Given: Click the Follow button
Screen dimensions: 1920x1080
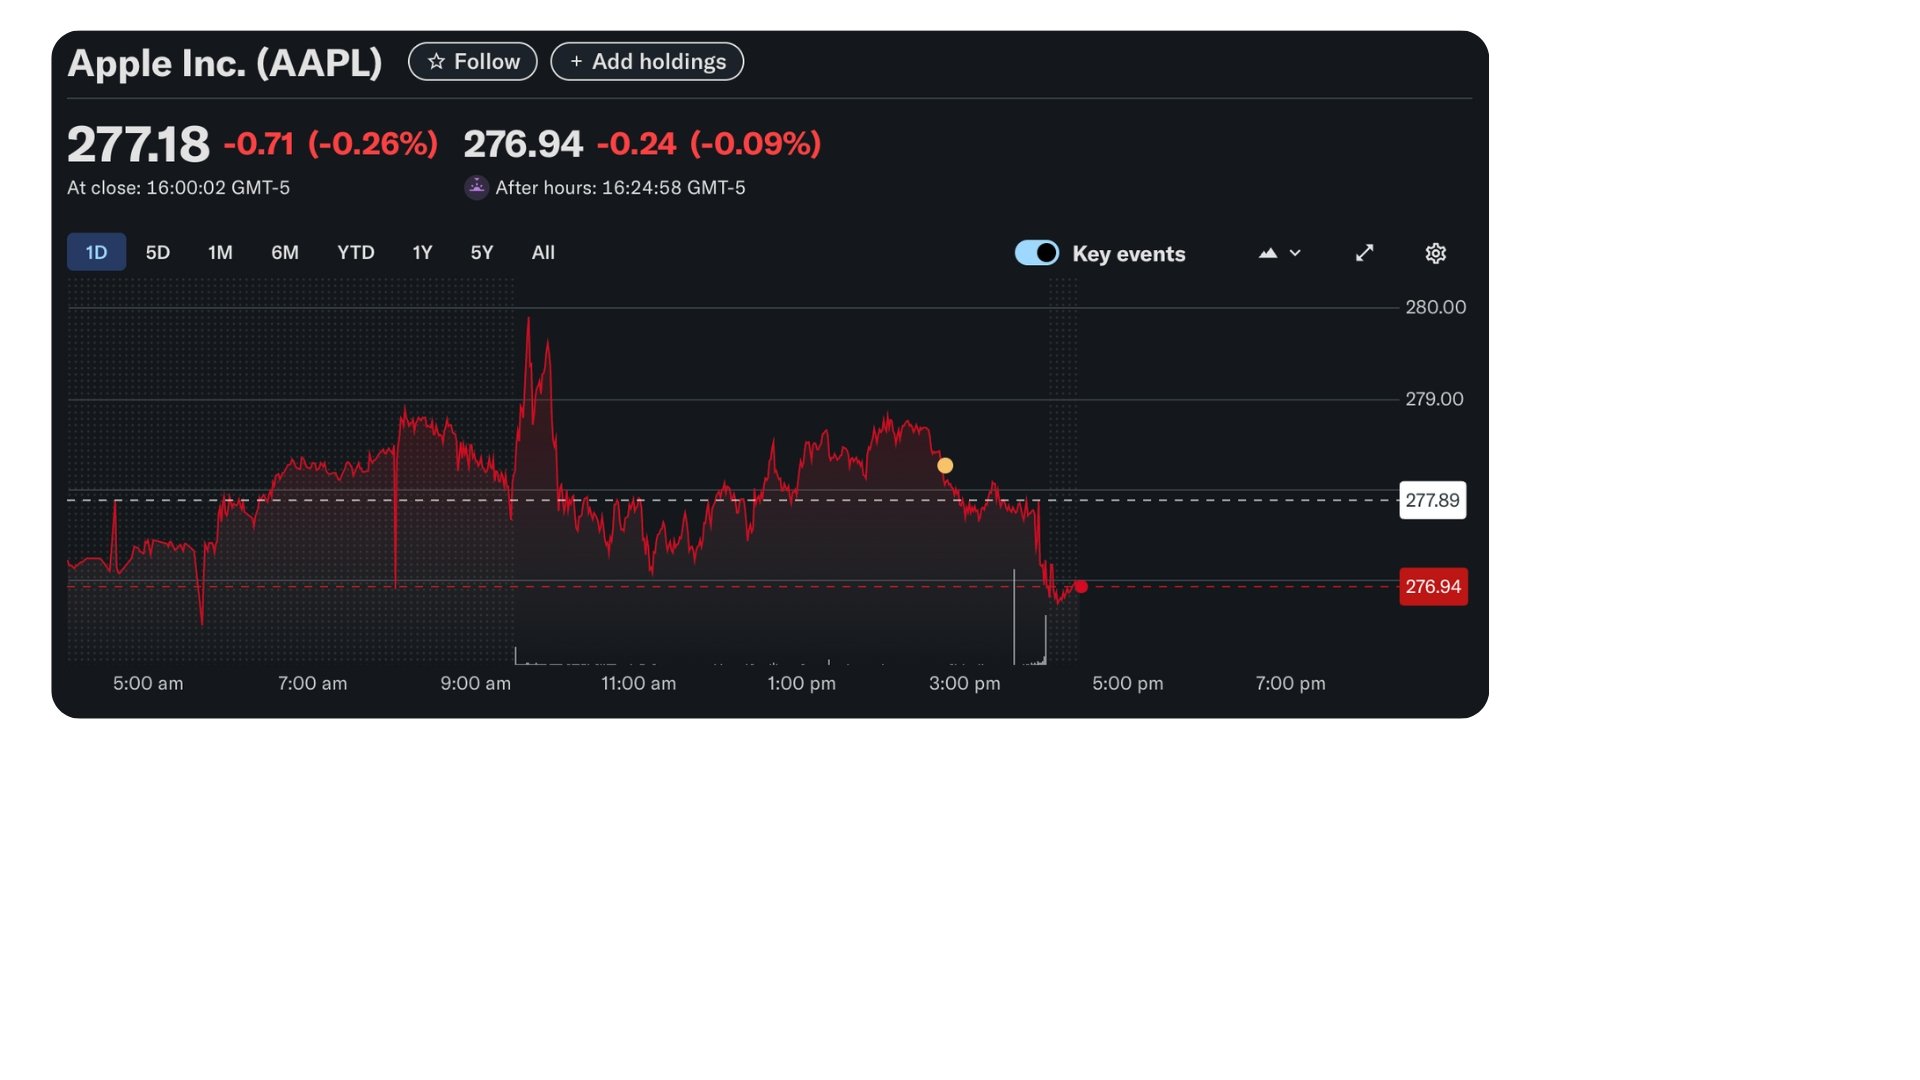Looking at the screenshot, I should [x=472, y=61].
